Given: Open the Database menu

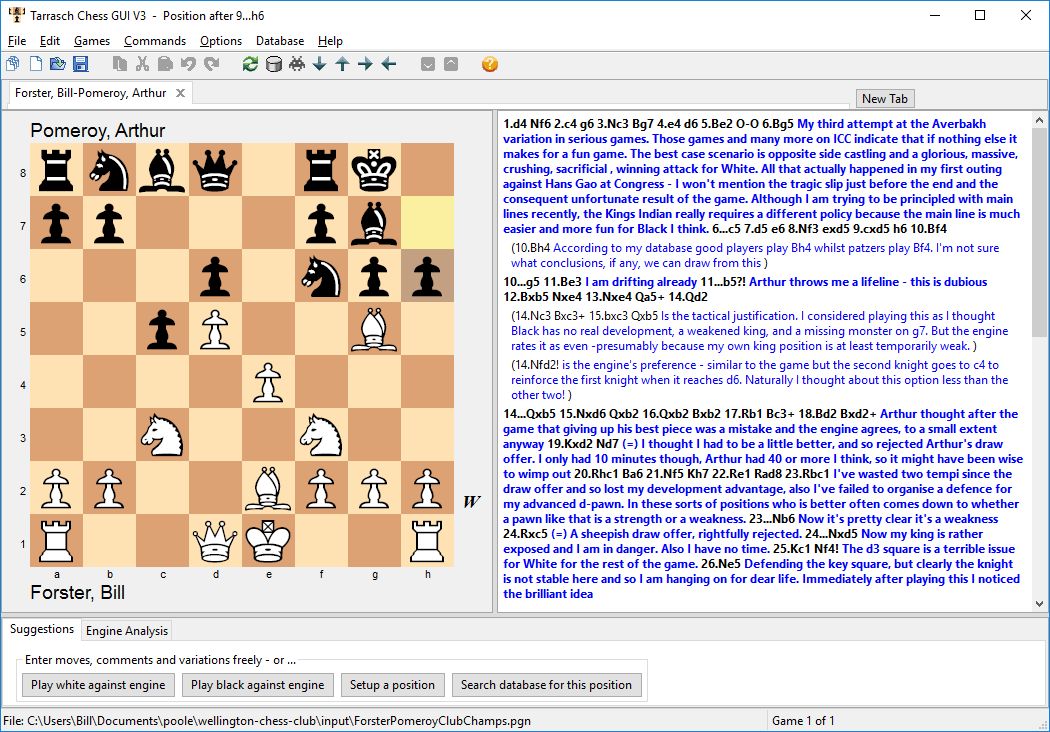Looking at the screenshot, I should coord(280,41).
